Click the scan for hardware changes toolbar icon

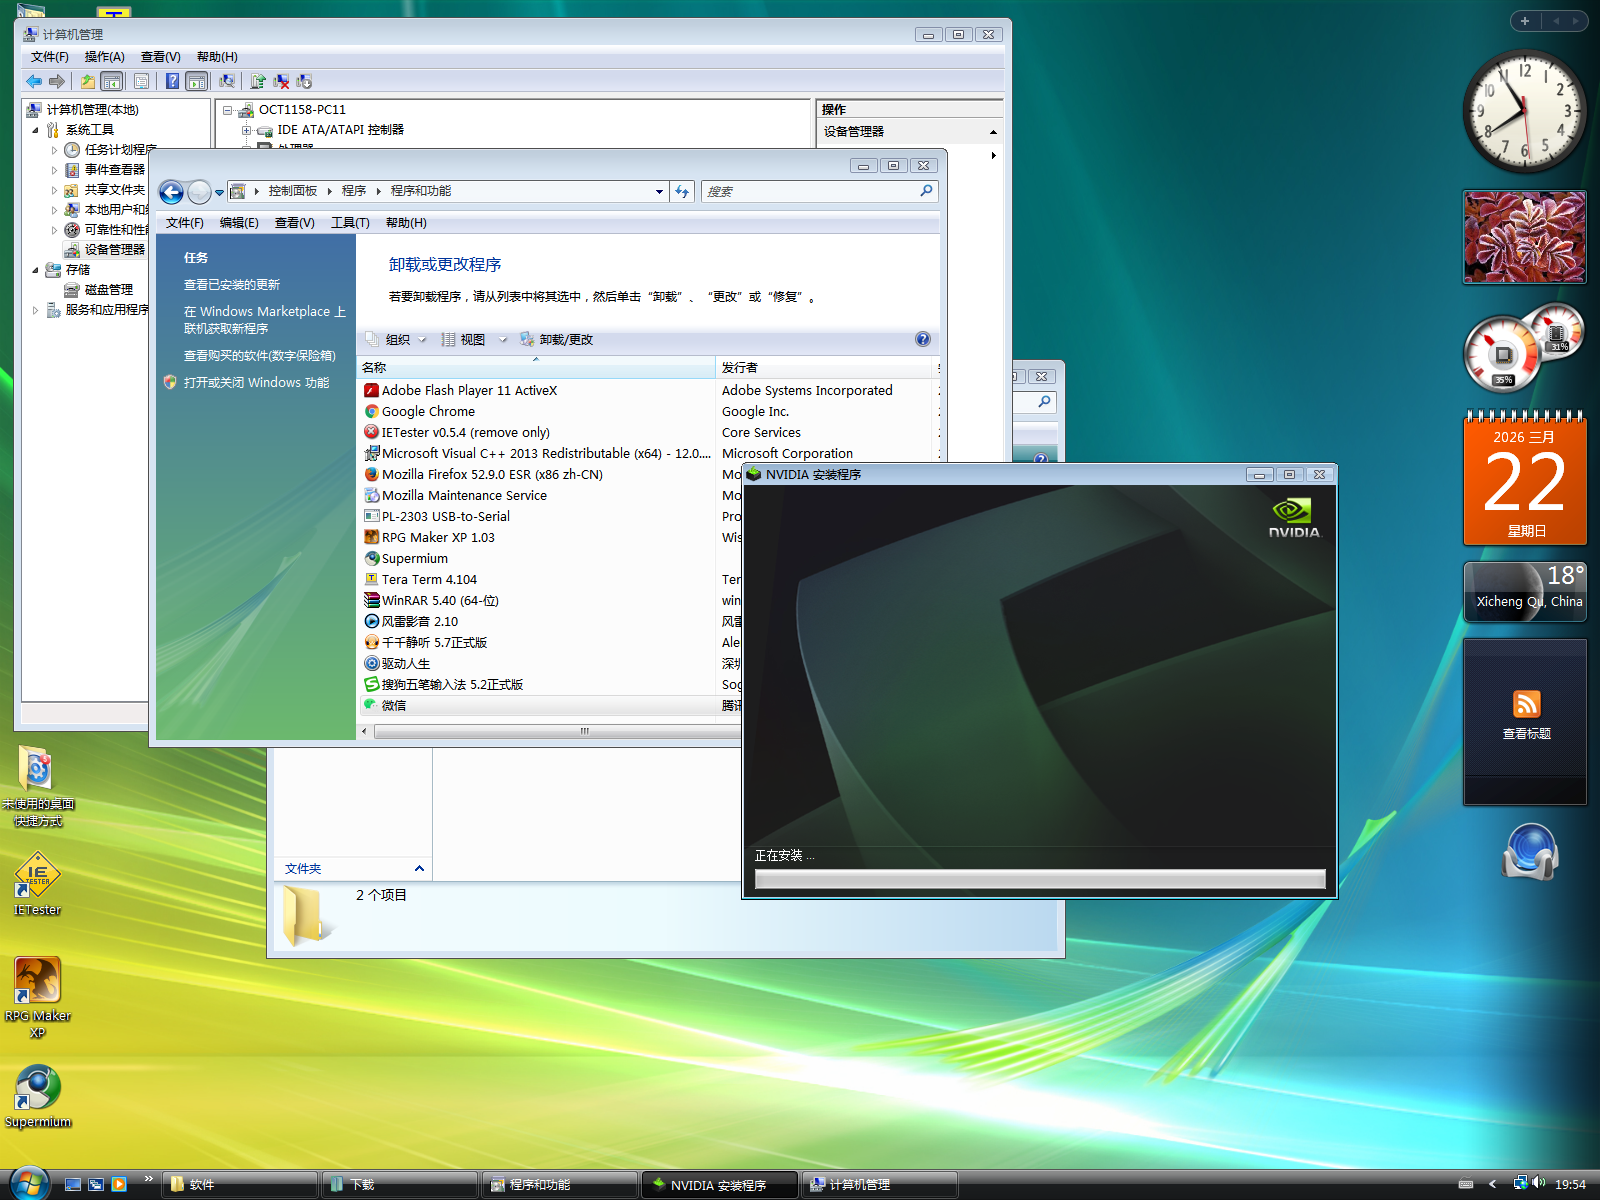pos(227,81)
